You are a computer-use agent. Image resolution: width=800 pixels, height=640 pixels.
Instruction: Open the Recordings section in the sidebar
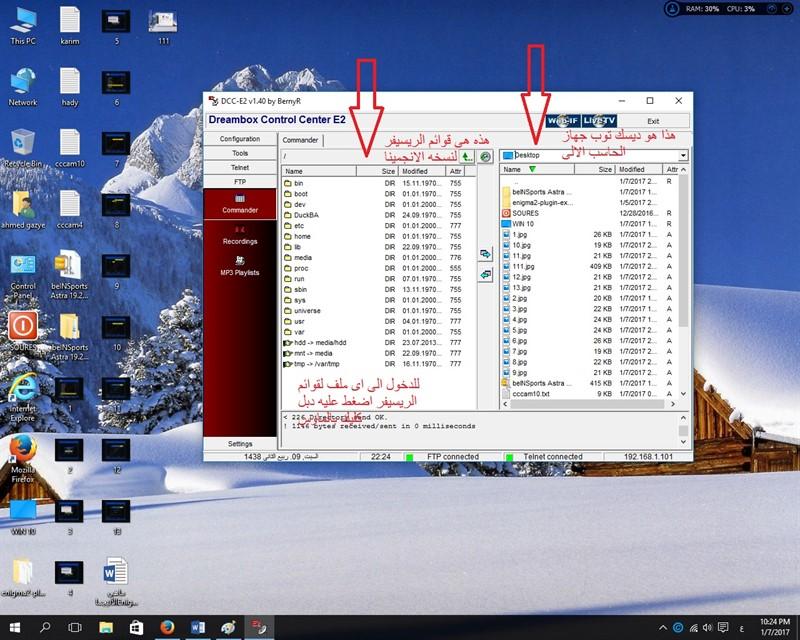[x=240, y=235]
